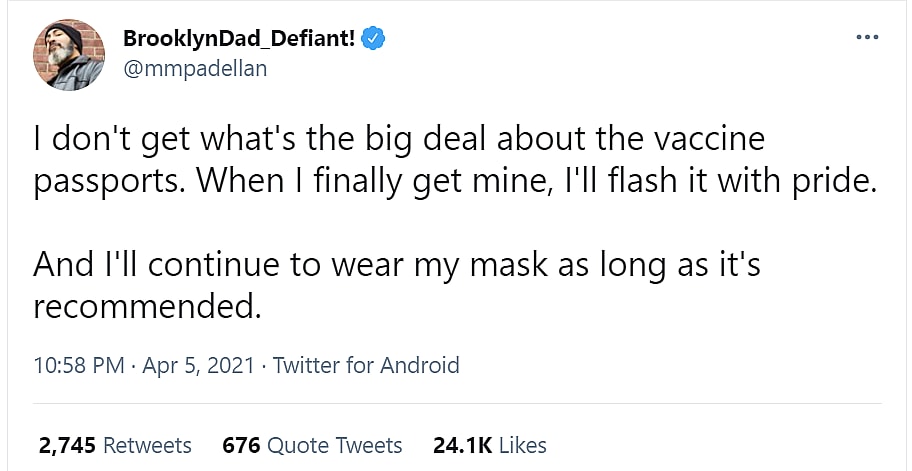This screenshot has height=471, width=912.
Task: View the Retweets list via its label
Action: [147, 445]
